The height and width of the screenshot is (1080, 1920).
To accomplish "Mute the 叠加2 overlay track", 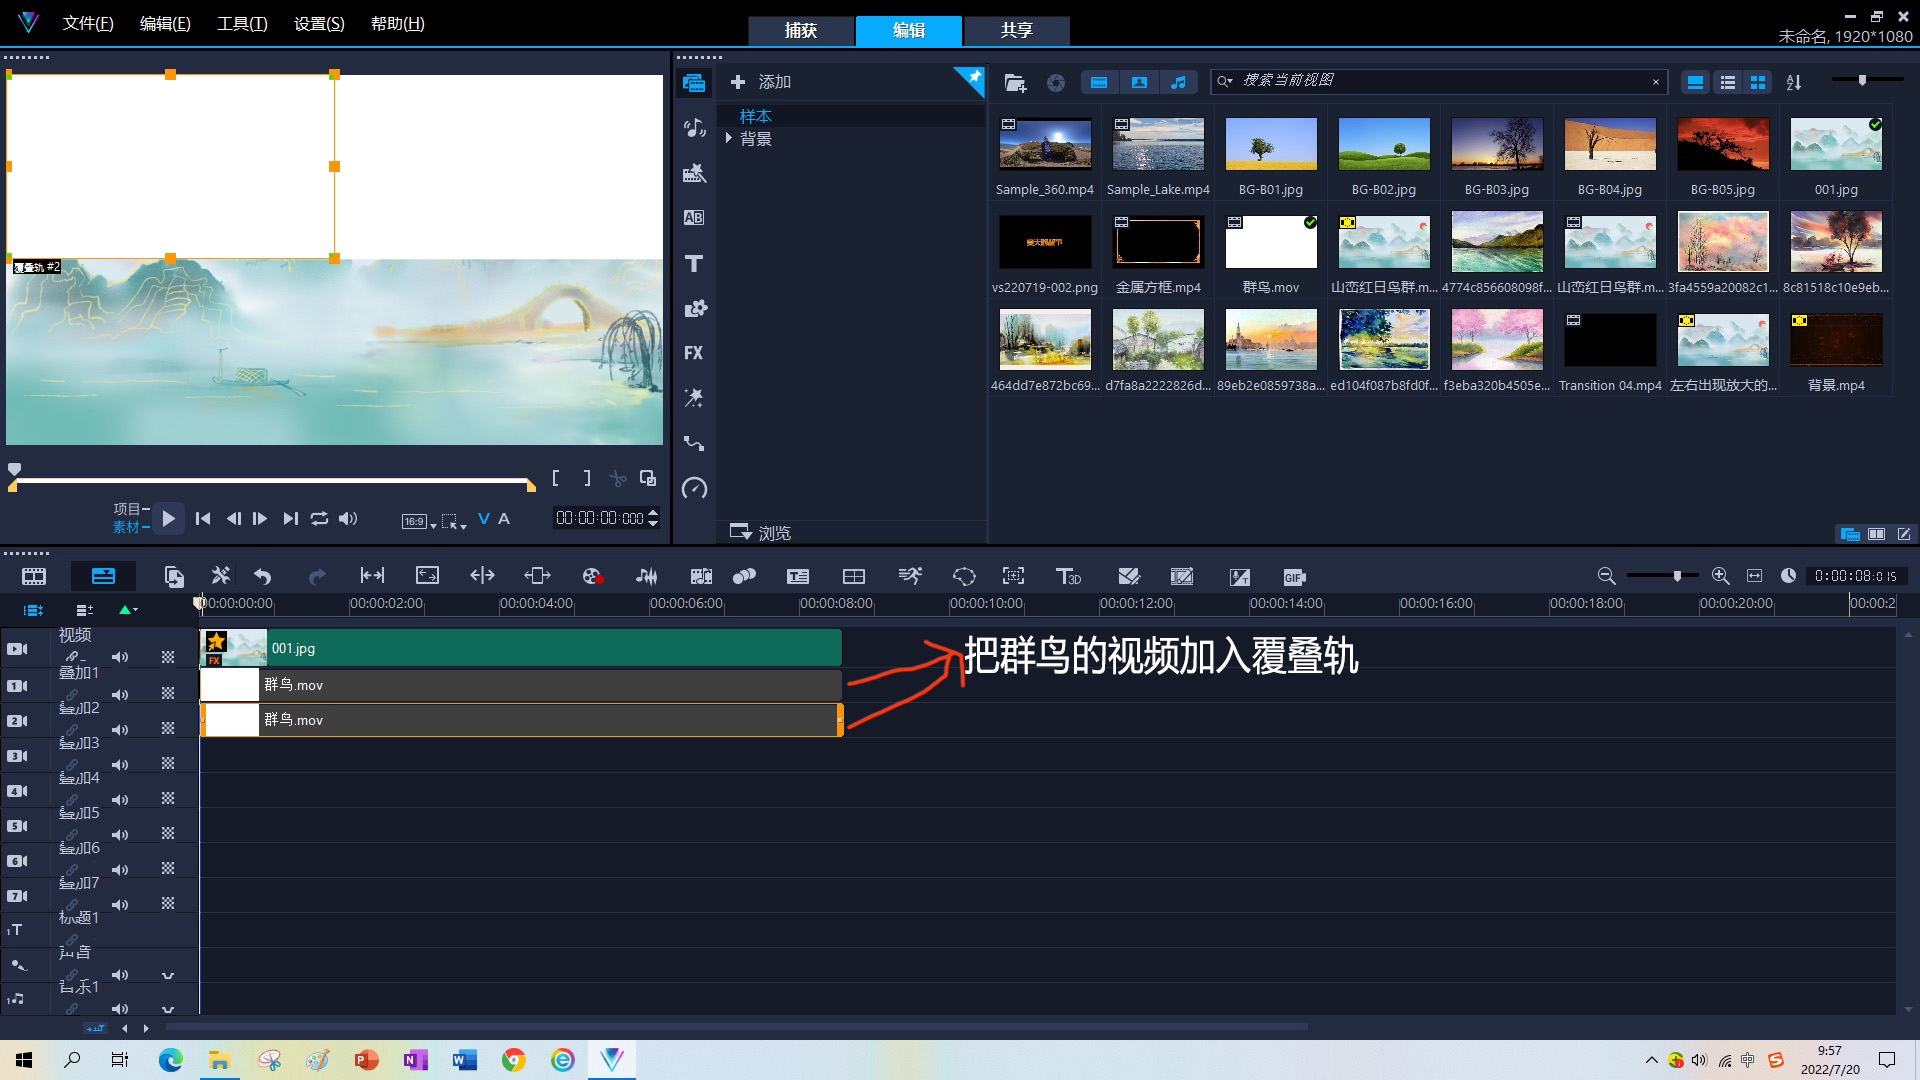I will point(120,729).
